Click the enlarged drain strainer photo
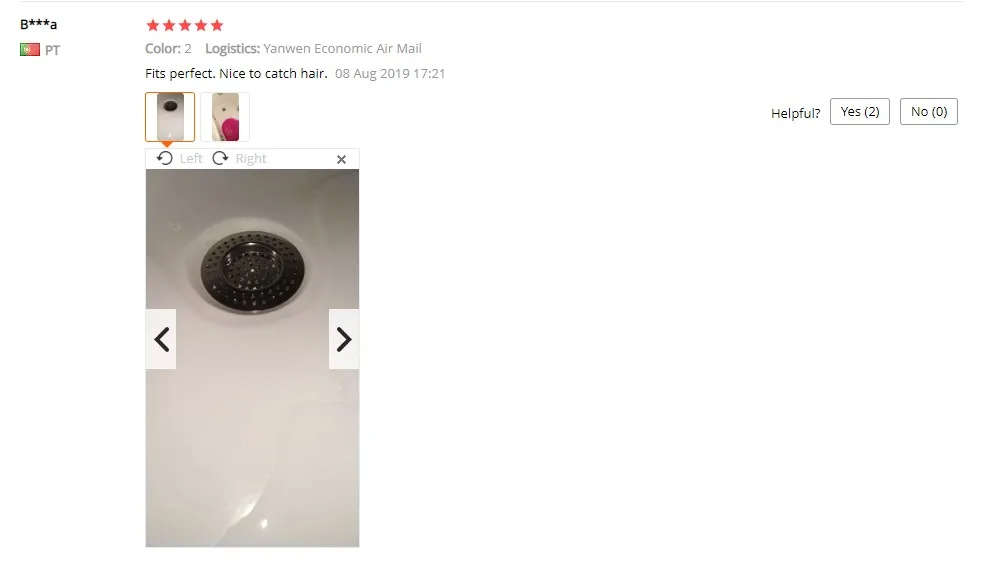Viewport: 982px width, 566px height. (252, 358)
